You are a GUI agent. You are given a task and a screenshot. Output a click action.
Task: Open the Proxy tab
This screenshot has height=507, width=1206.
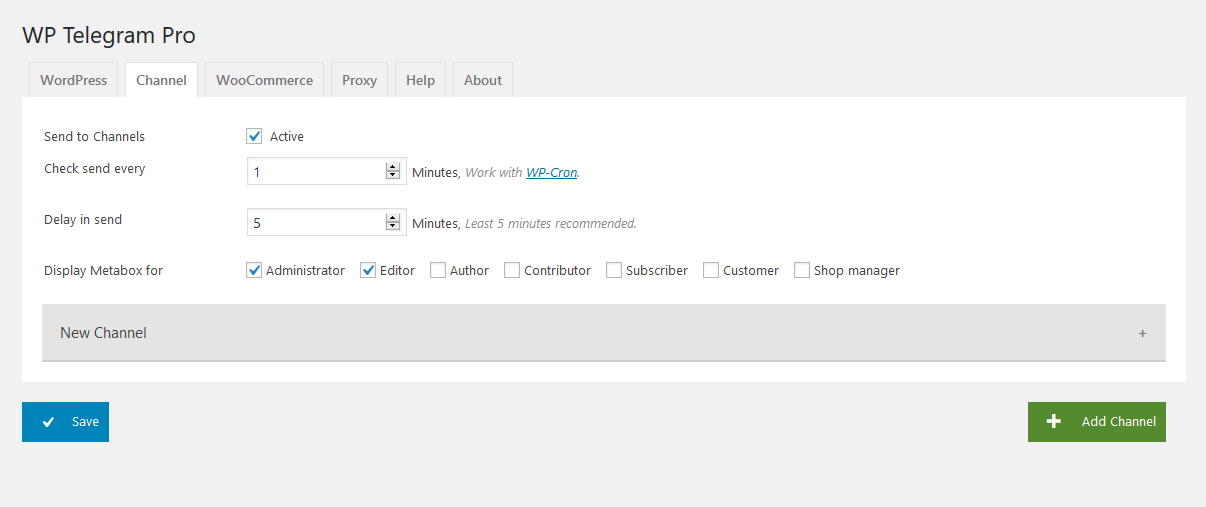pos(359,80)
